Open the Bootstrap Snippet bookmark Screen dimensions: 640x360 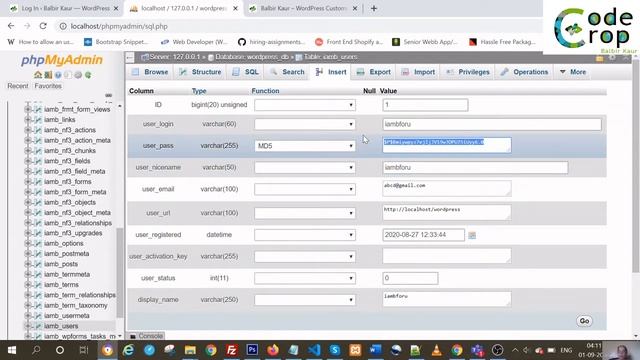click(116, 42)
